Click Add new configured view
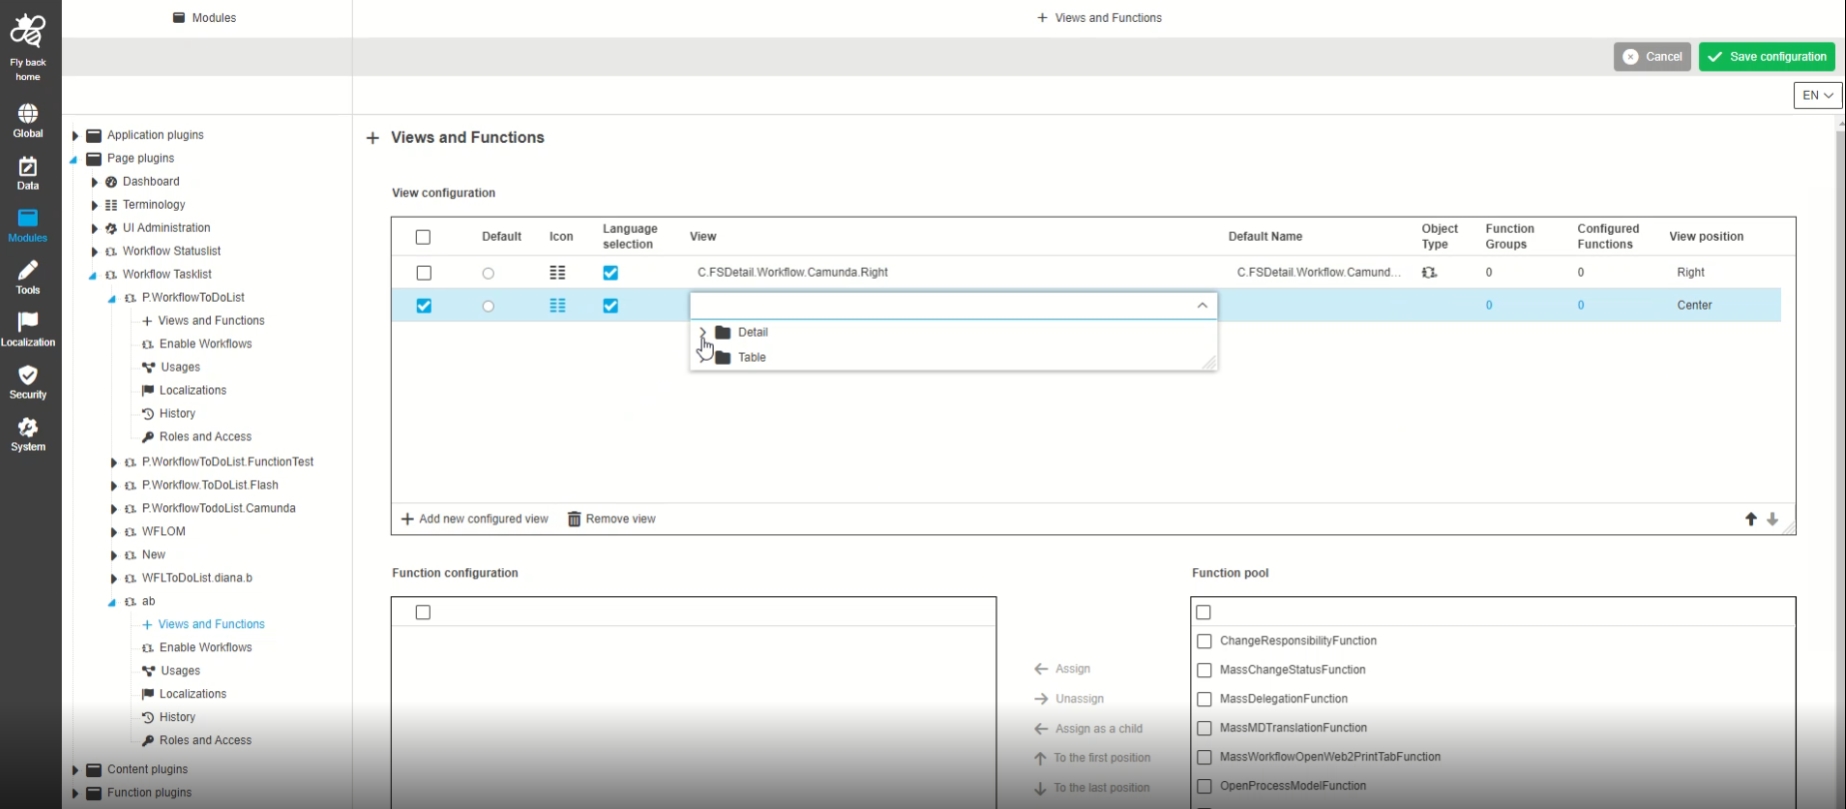This screenshot has height=809, width=1846. [x=475, y=519]
